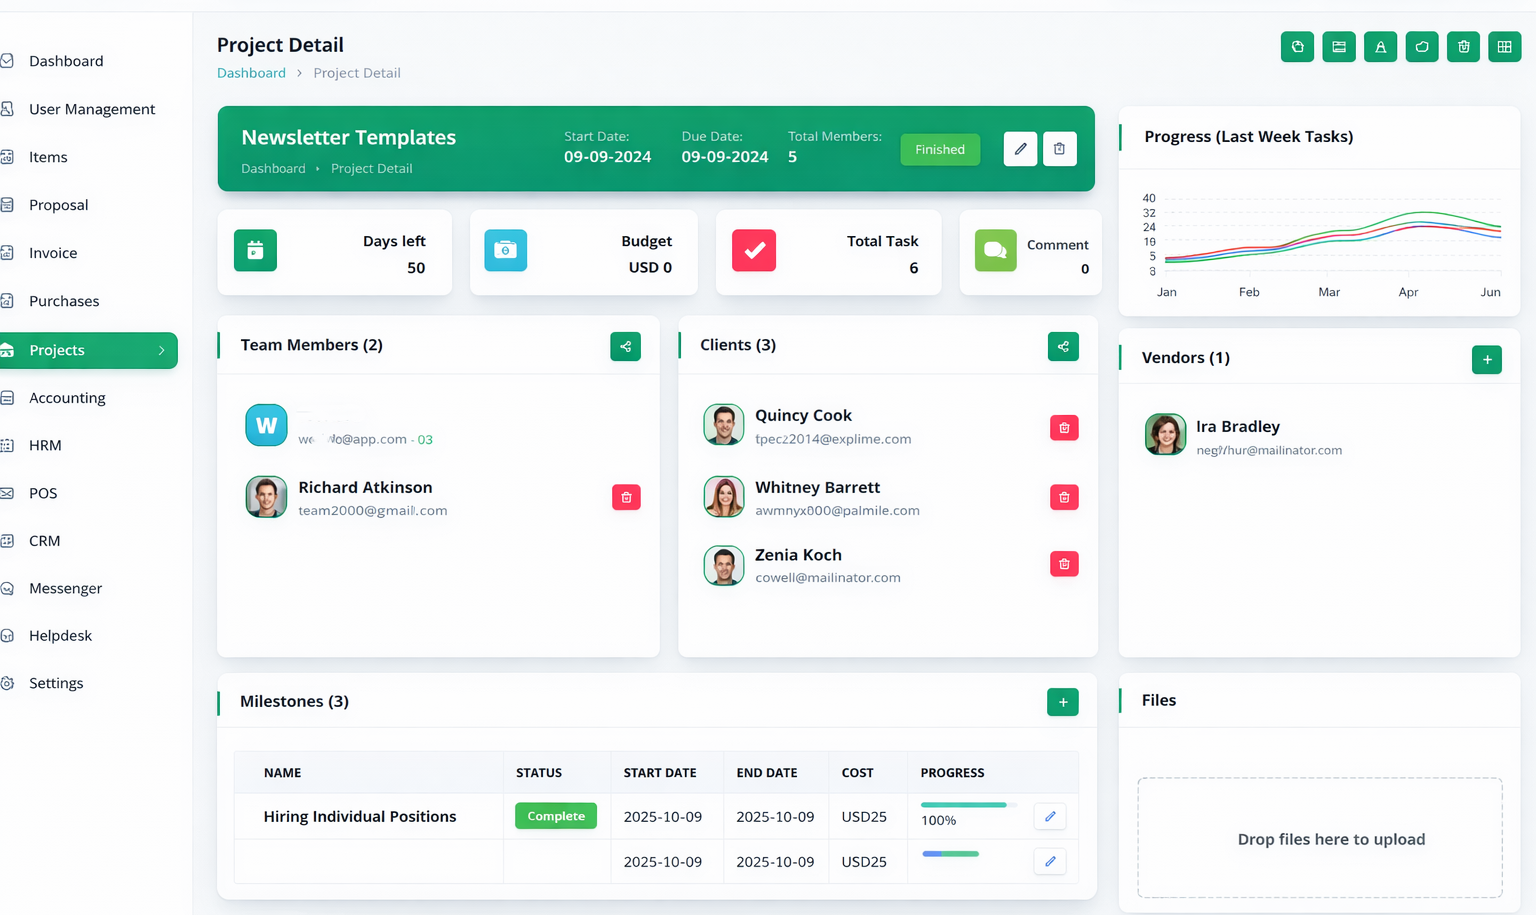
Task: Click the grid icon in top toolbar
Action: (x=1504, y=47)
